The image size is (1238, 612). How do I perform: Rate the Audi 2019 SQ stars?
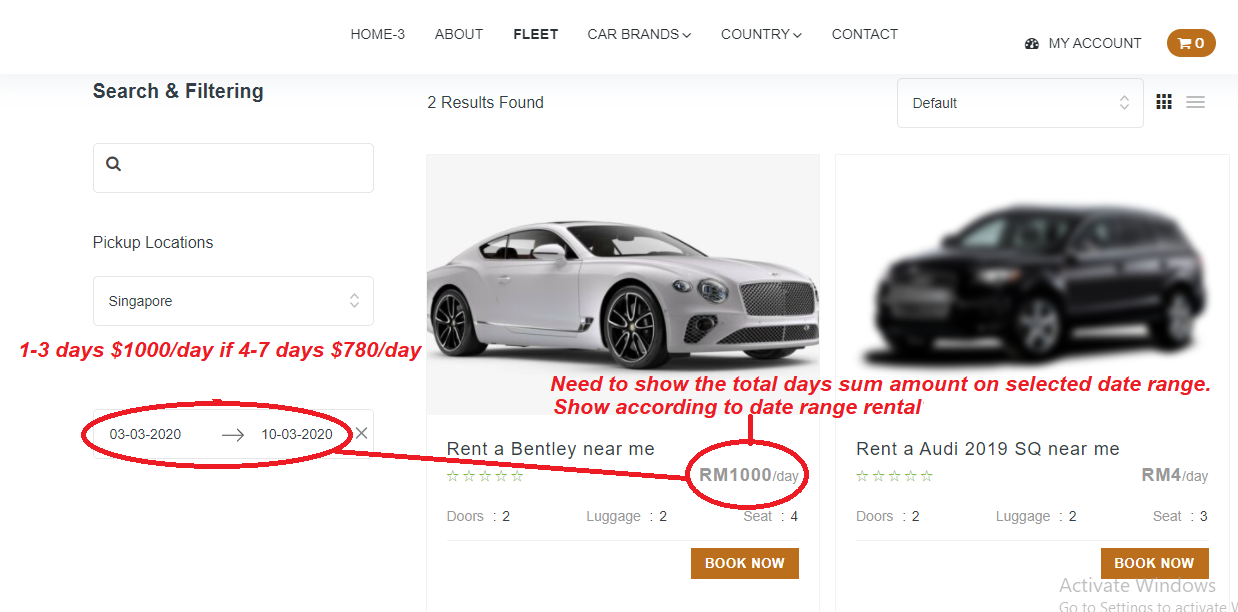(x=895, y=476)
